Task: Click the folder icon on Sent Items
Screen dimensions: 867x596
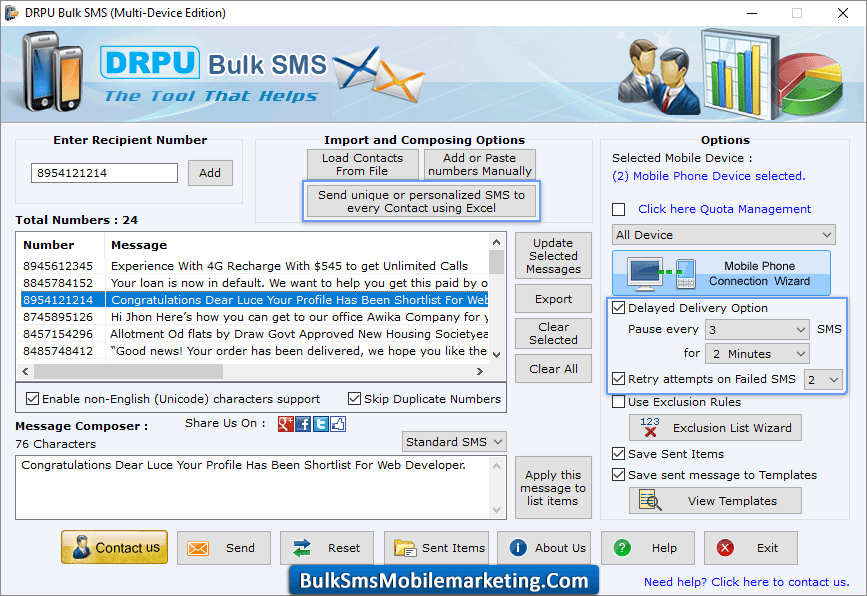Action: (x=405, y=548)
